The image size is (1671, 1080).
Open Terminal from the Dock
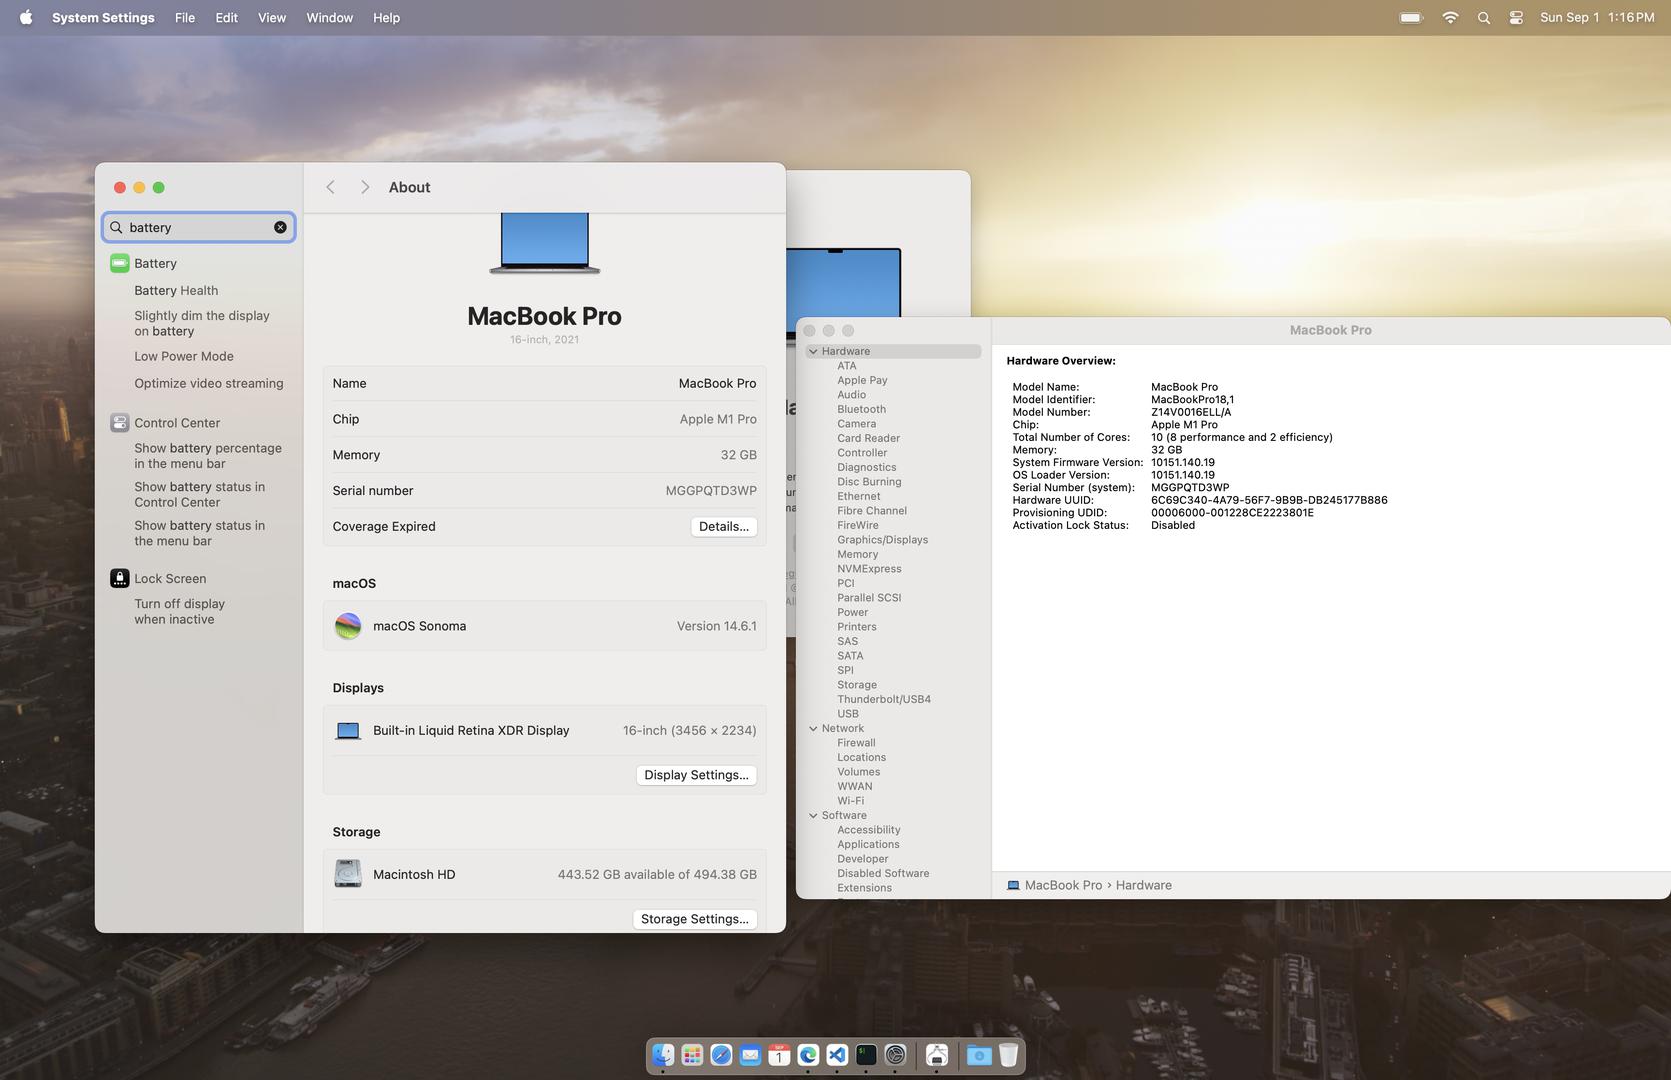tap(866, 1055)
